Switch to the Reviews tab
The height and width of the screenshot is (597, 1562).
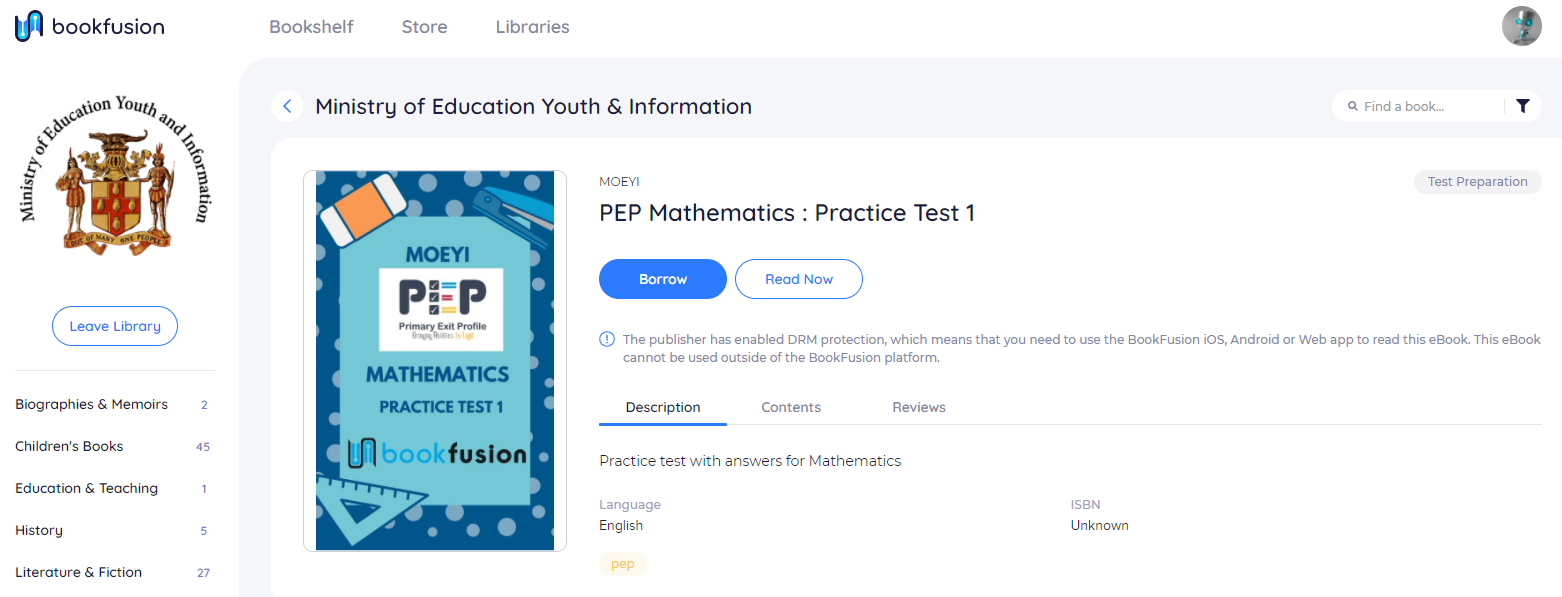coord(919,407)
